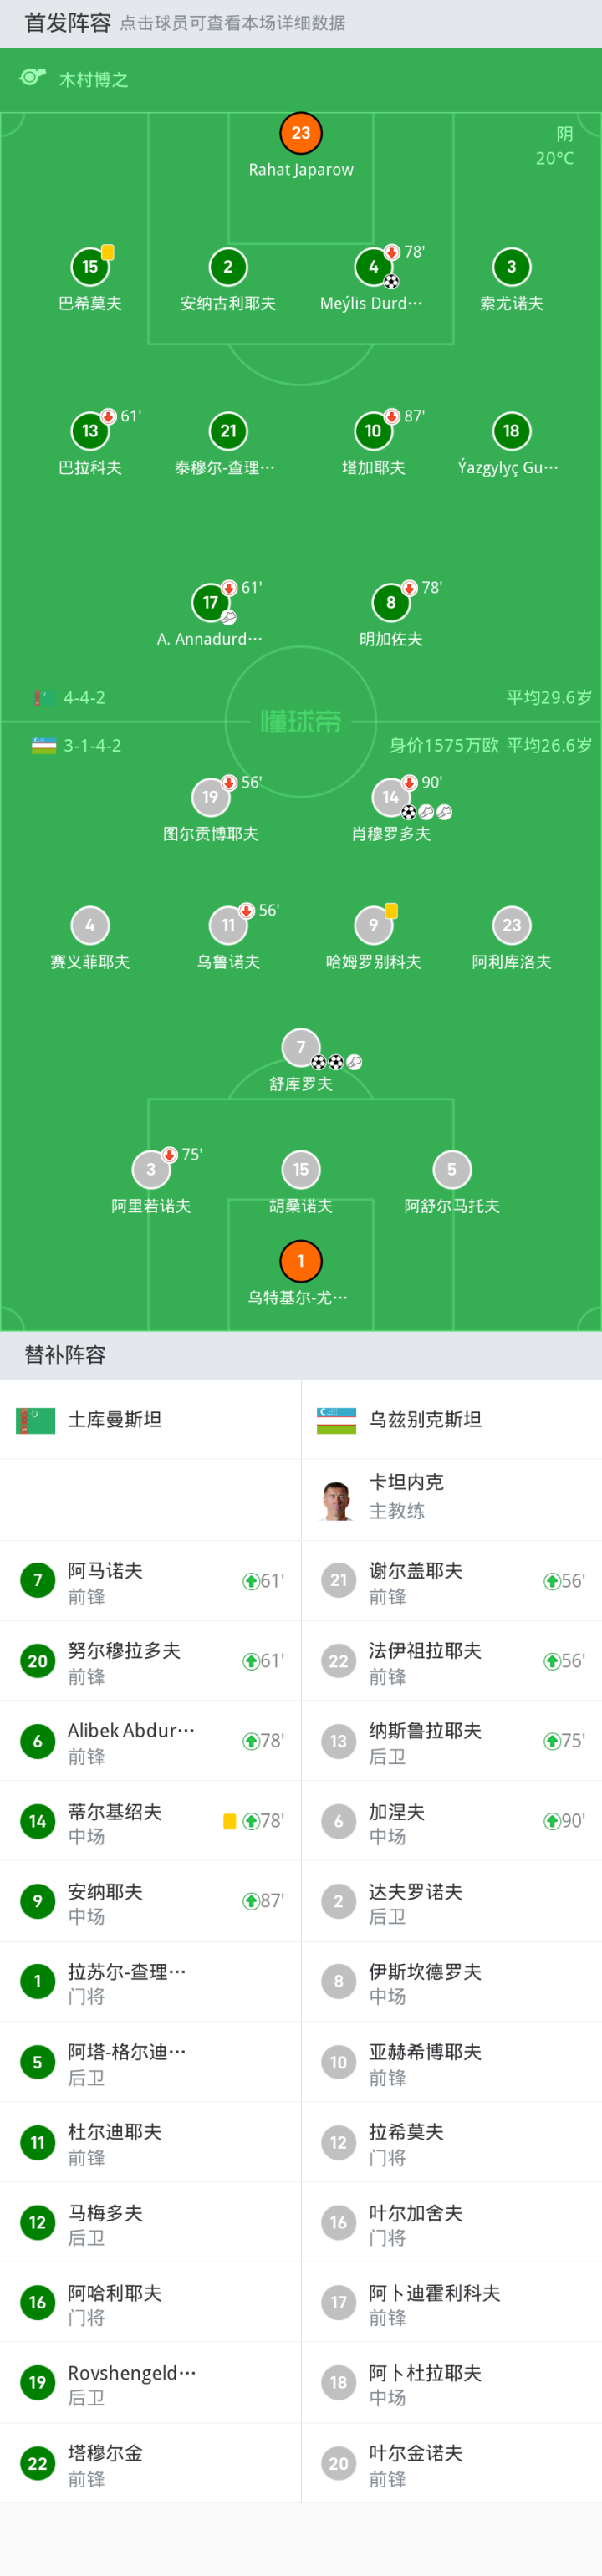Click the referee whistle icon beside 木村博之
Screen dimensions: 602x2576
(x=33, y=78)
